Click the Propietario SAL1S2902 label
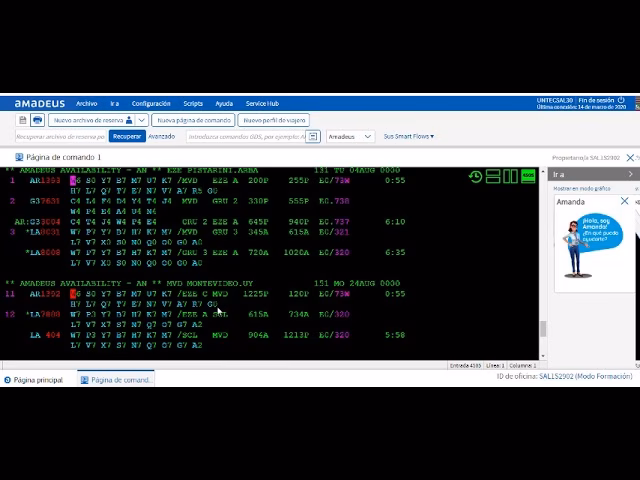Image resolution: width=640 pixels, height=480 pixels. coord(586,158)
